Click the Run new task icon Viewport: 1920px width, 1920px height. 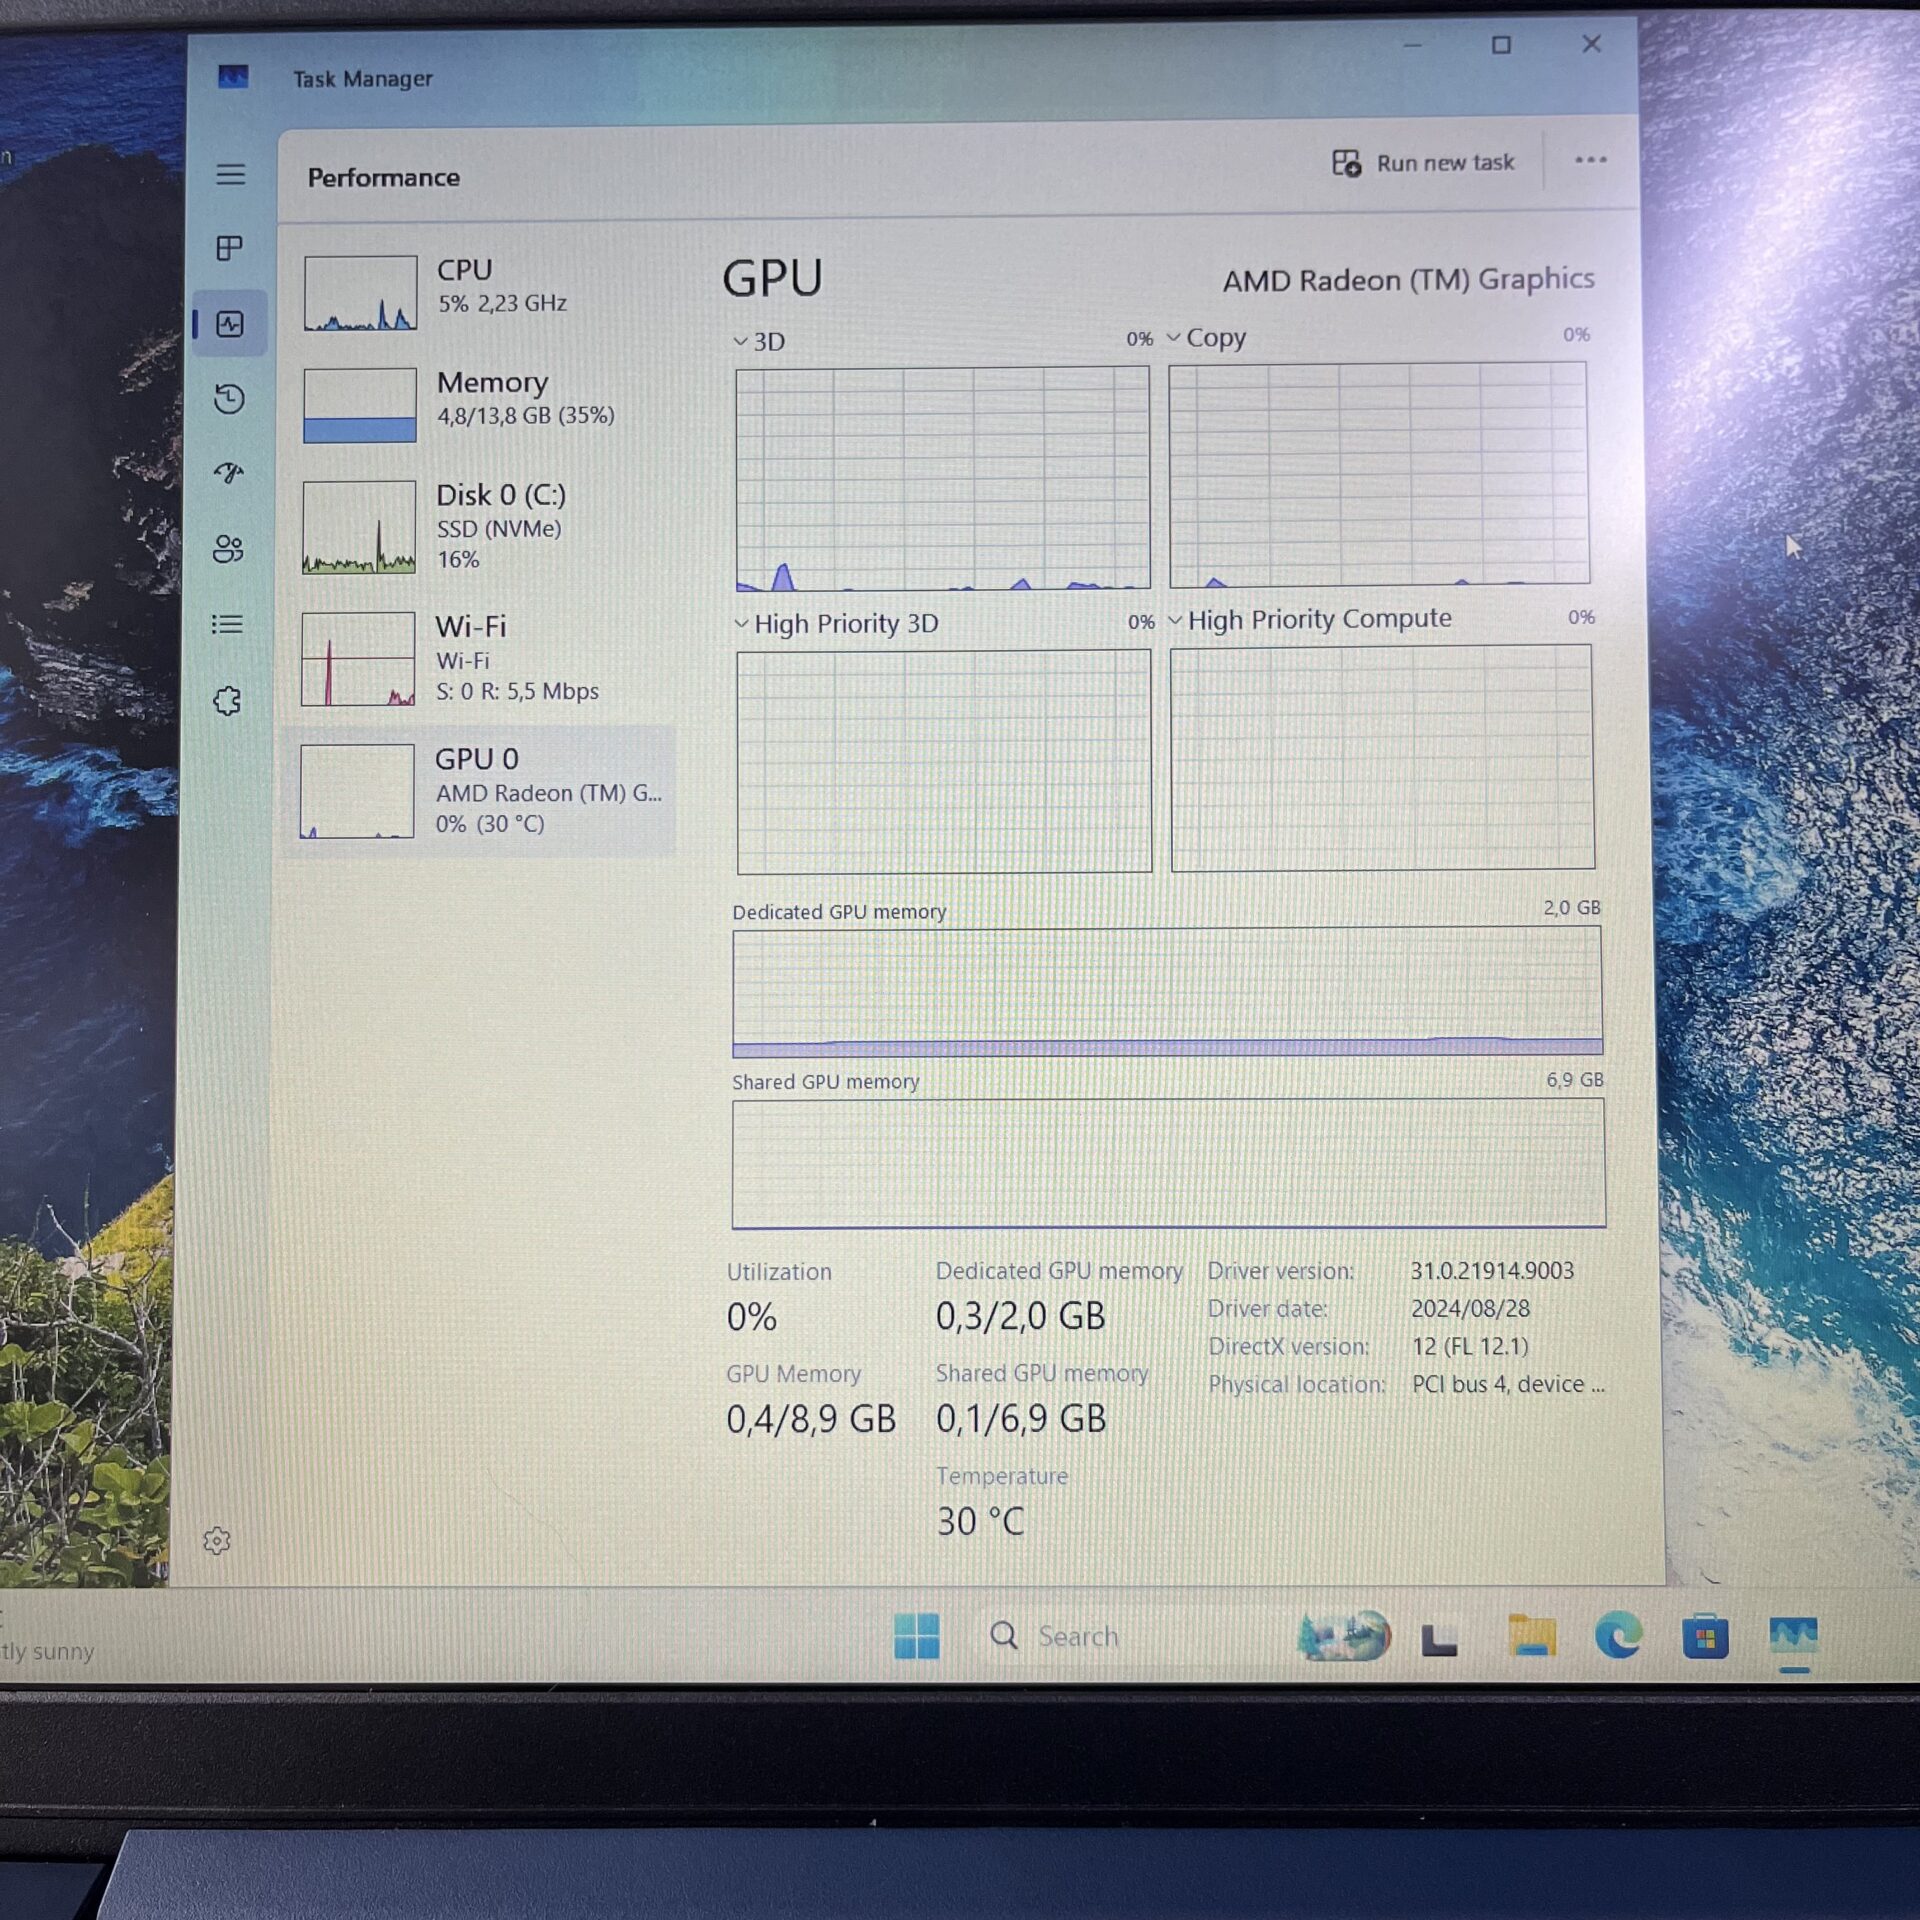pyautogui.click(x=1346, y=163)
